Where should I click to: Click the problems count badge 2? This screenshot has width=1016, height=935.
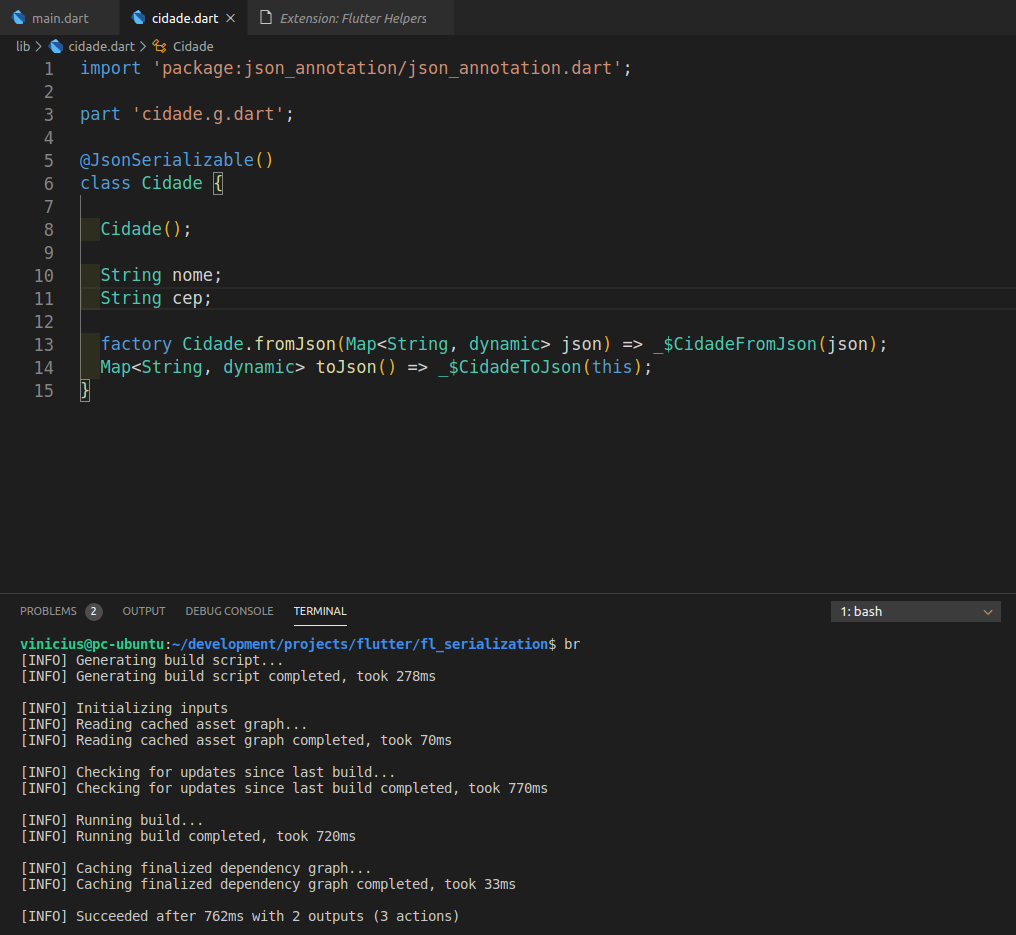tap(94, 612)
